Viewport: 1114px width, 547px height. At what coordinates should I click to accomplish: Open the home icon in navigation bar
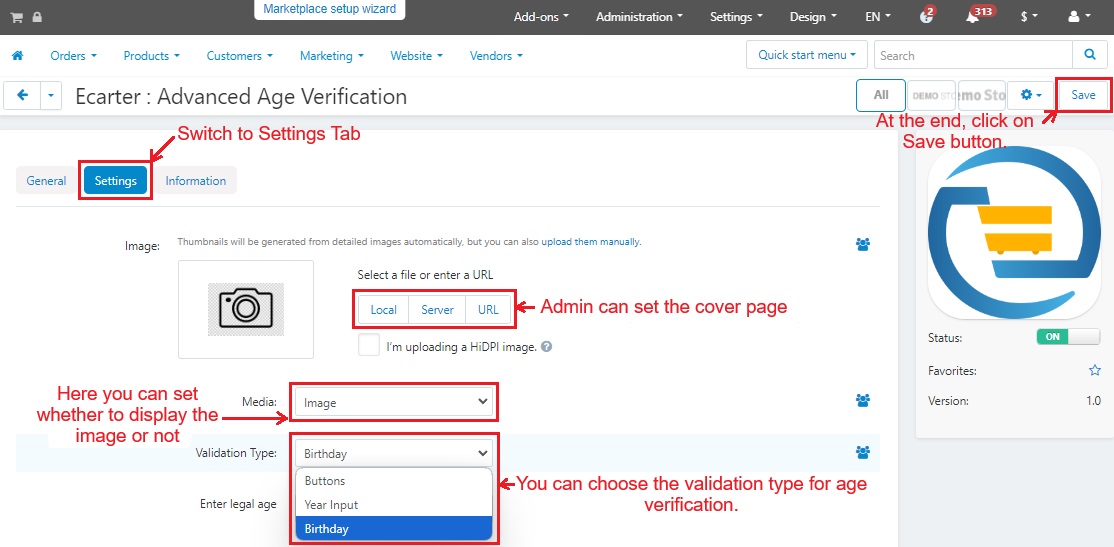17,56
